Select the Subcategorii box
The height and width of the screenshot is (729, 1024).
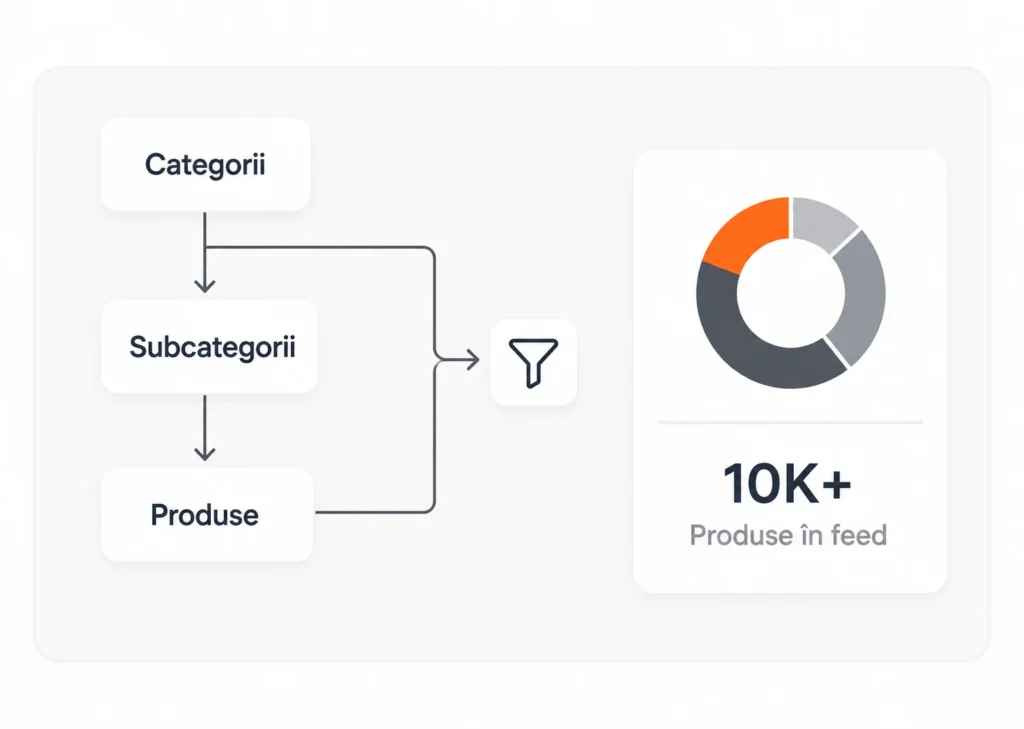point(210,347)
